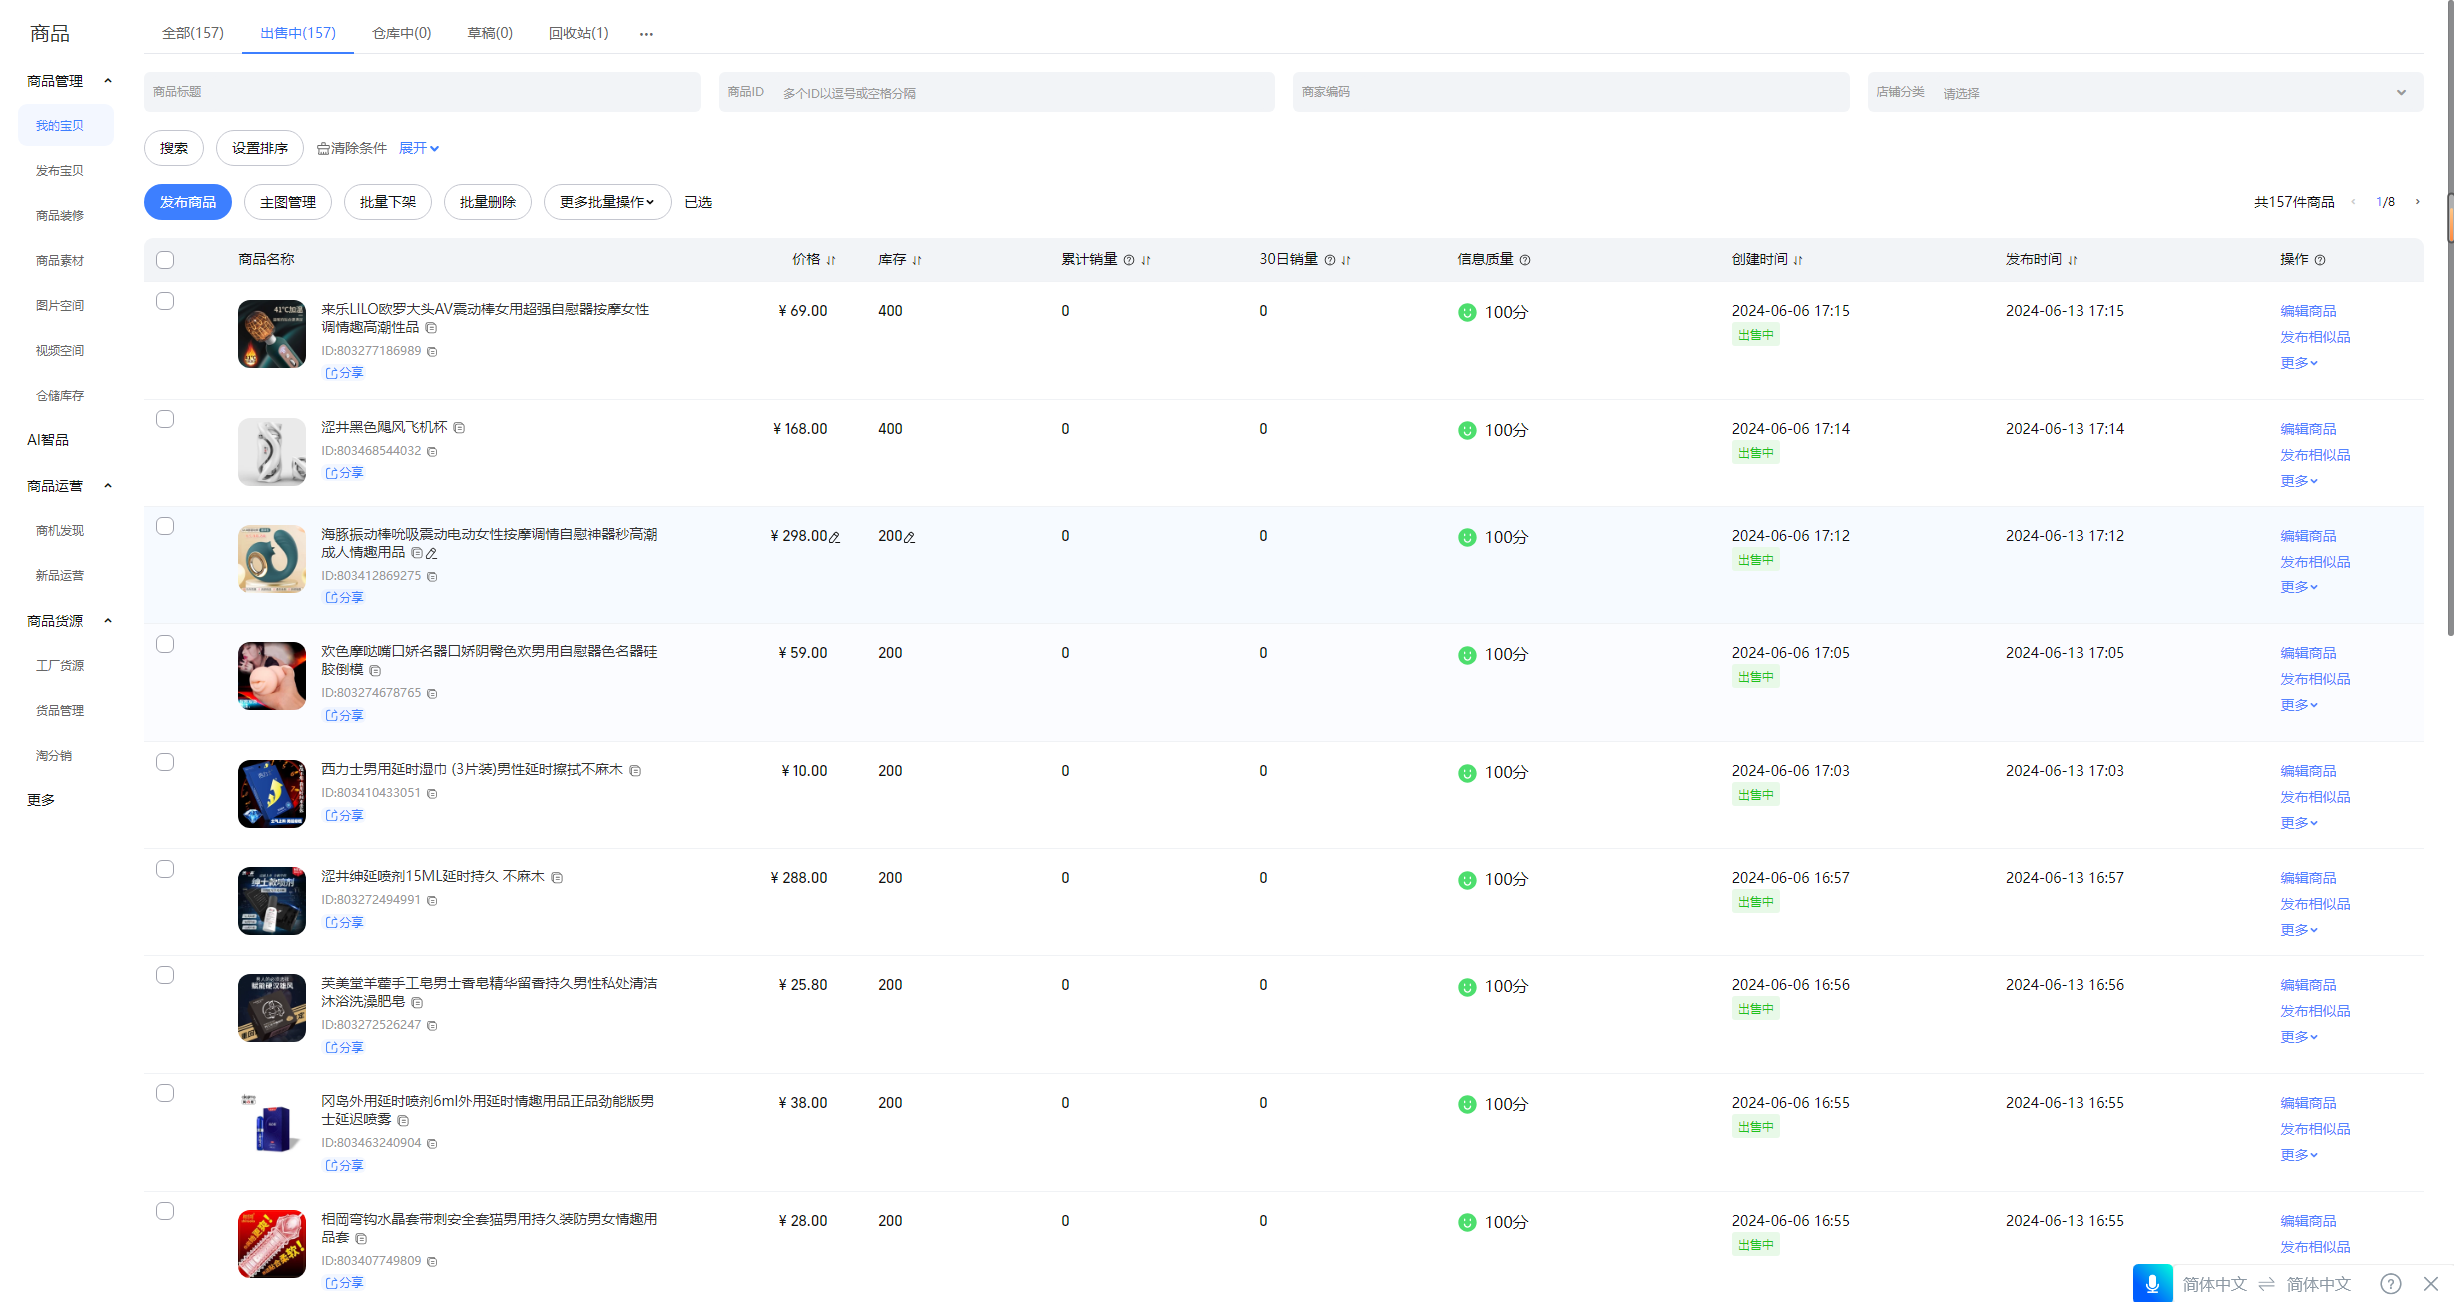
Task: Expand 更多 actions for 涩井黑色飓风飞机杯
Action: coord(2298,481)
